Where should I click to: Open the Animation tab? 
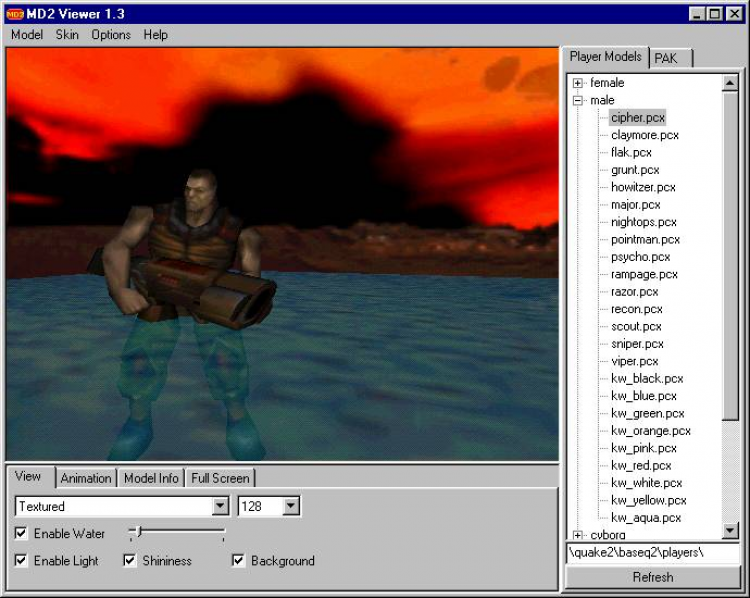click(x=86, y=478)
